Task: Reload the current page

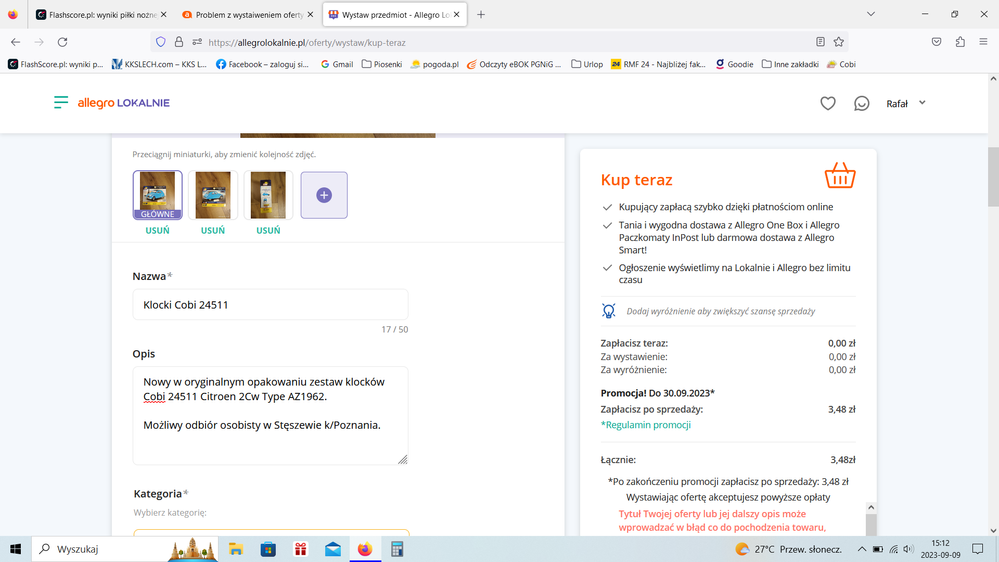Action: [62, 42]
